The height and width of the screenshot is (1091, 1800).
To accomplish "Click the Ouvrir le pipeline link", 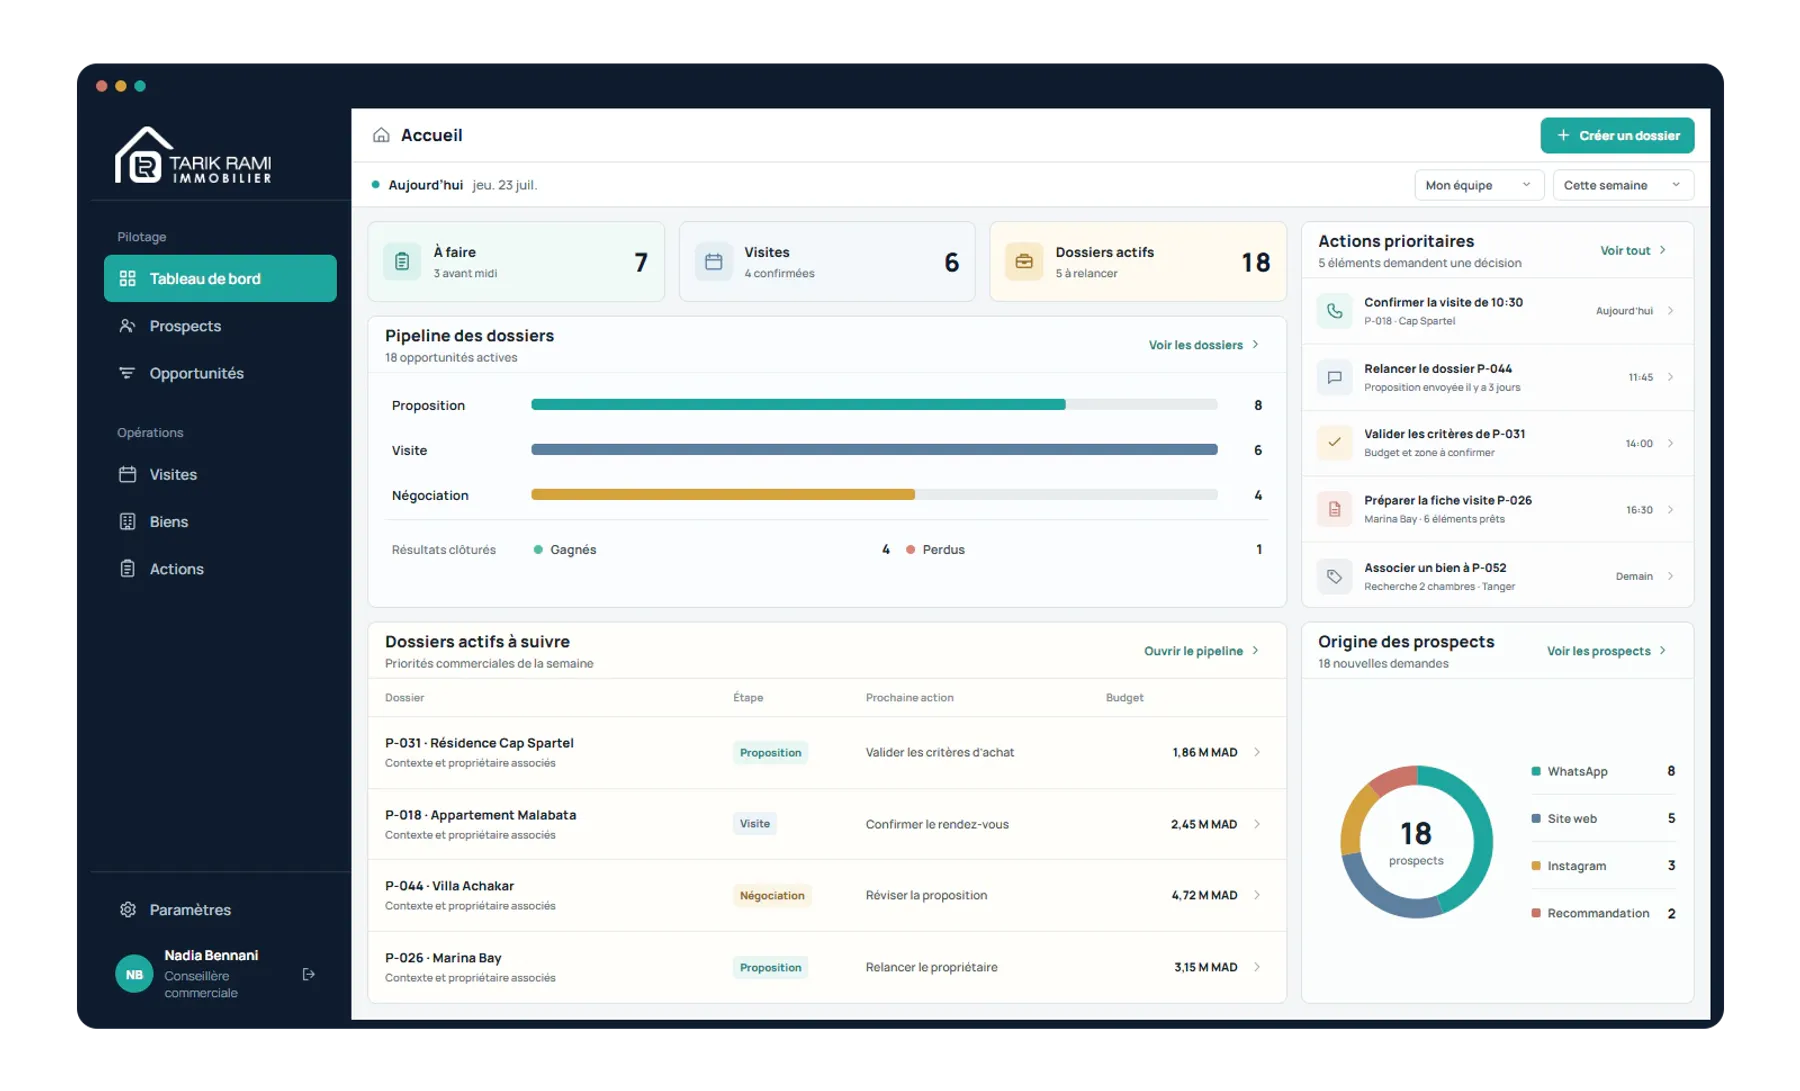I will [1201, 651].
